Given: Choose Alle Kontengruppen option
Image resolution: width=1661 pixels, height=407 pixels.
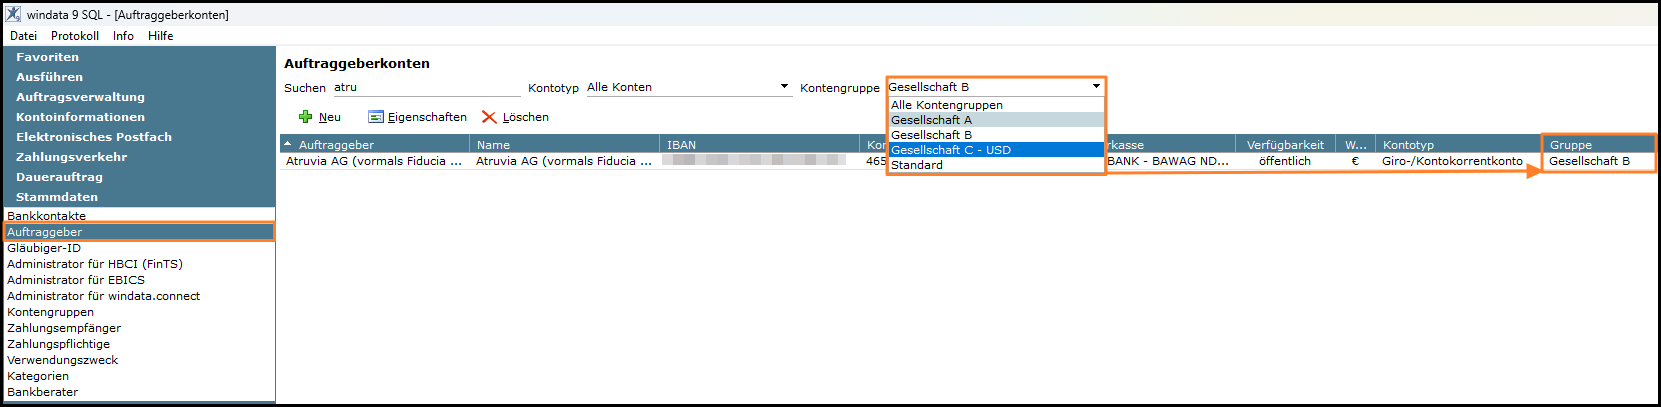Looking at the screenshot, I should pos(996,105).
